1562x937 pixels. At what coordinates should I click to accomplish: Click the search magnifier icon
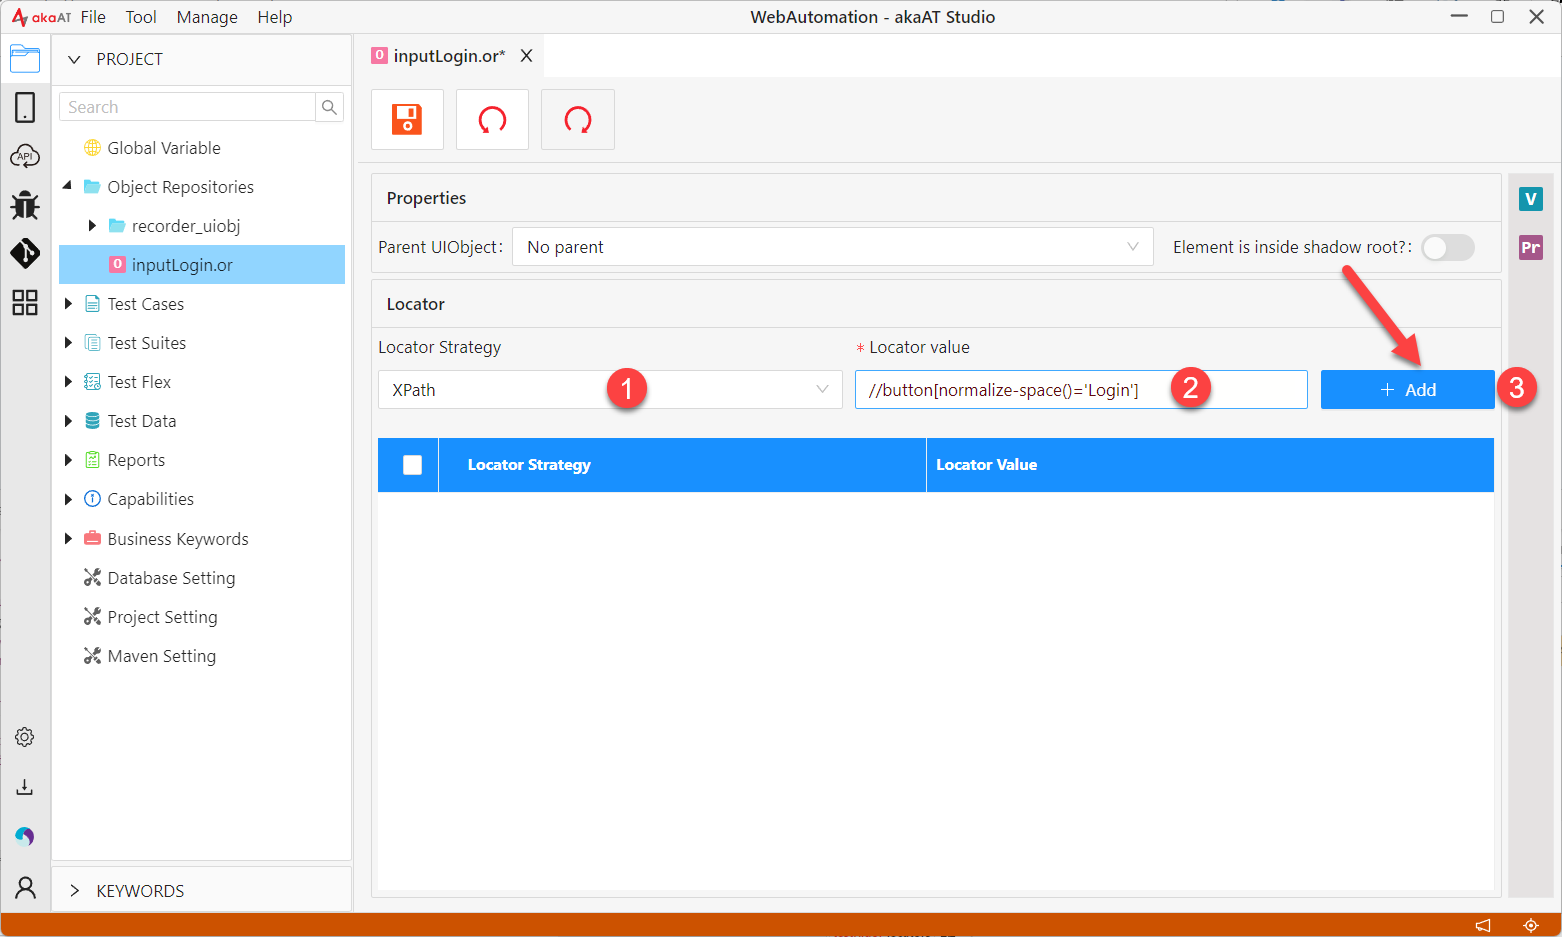pyautogui.click(x=329, y=107)
